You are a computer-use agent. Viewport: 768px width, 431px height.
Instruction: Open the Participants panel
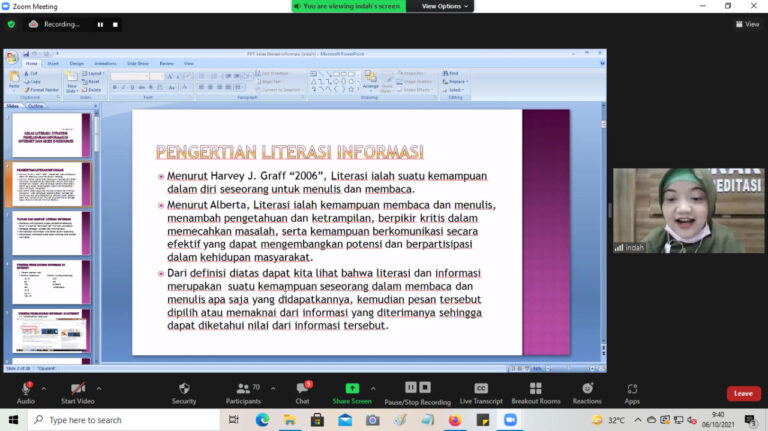[x=242, y=390]
